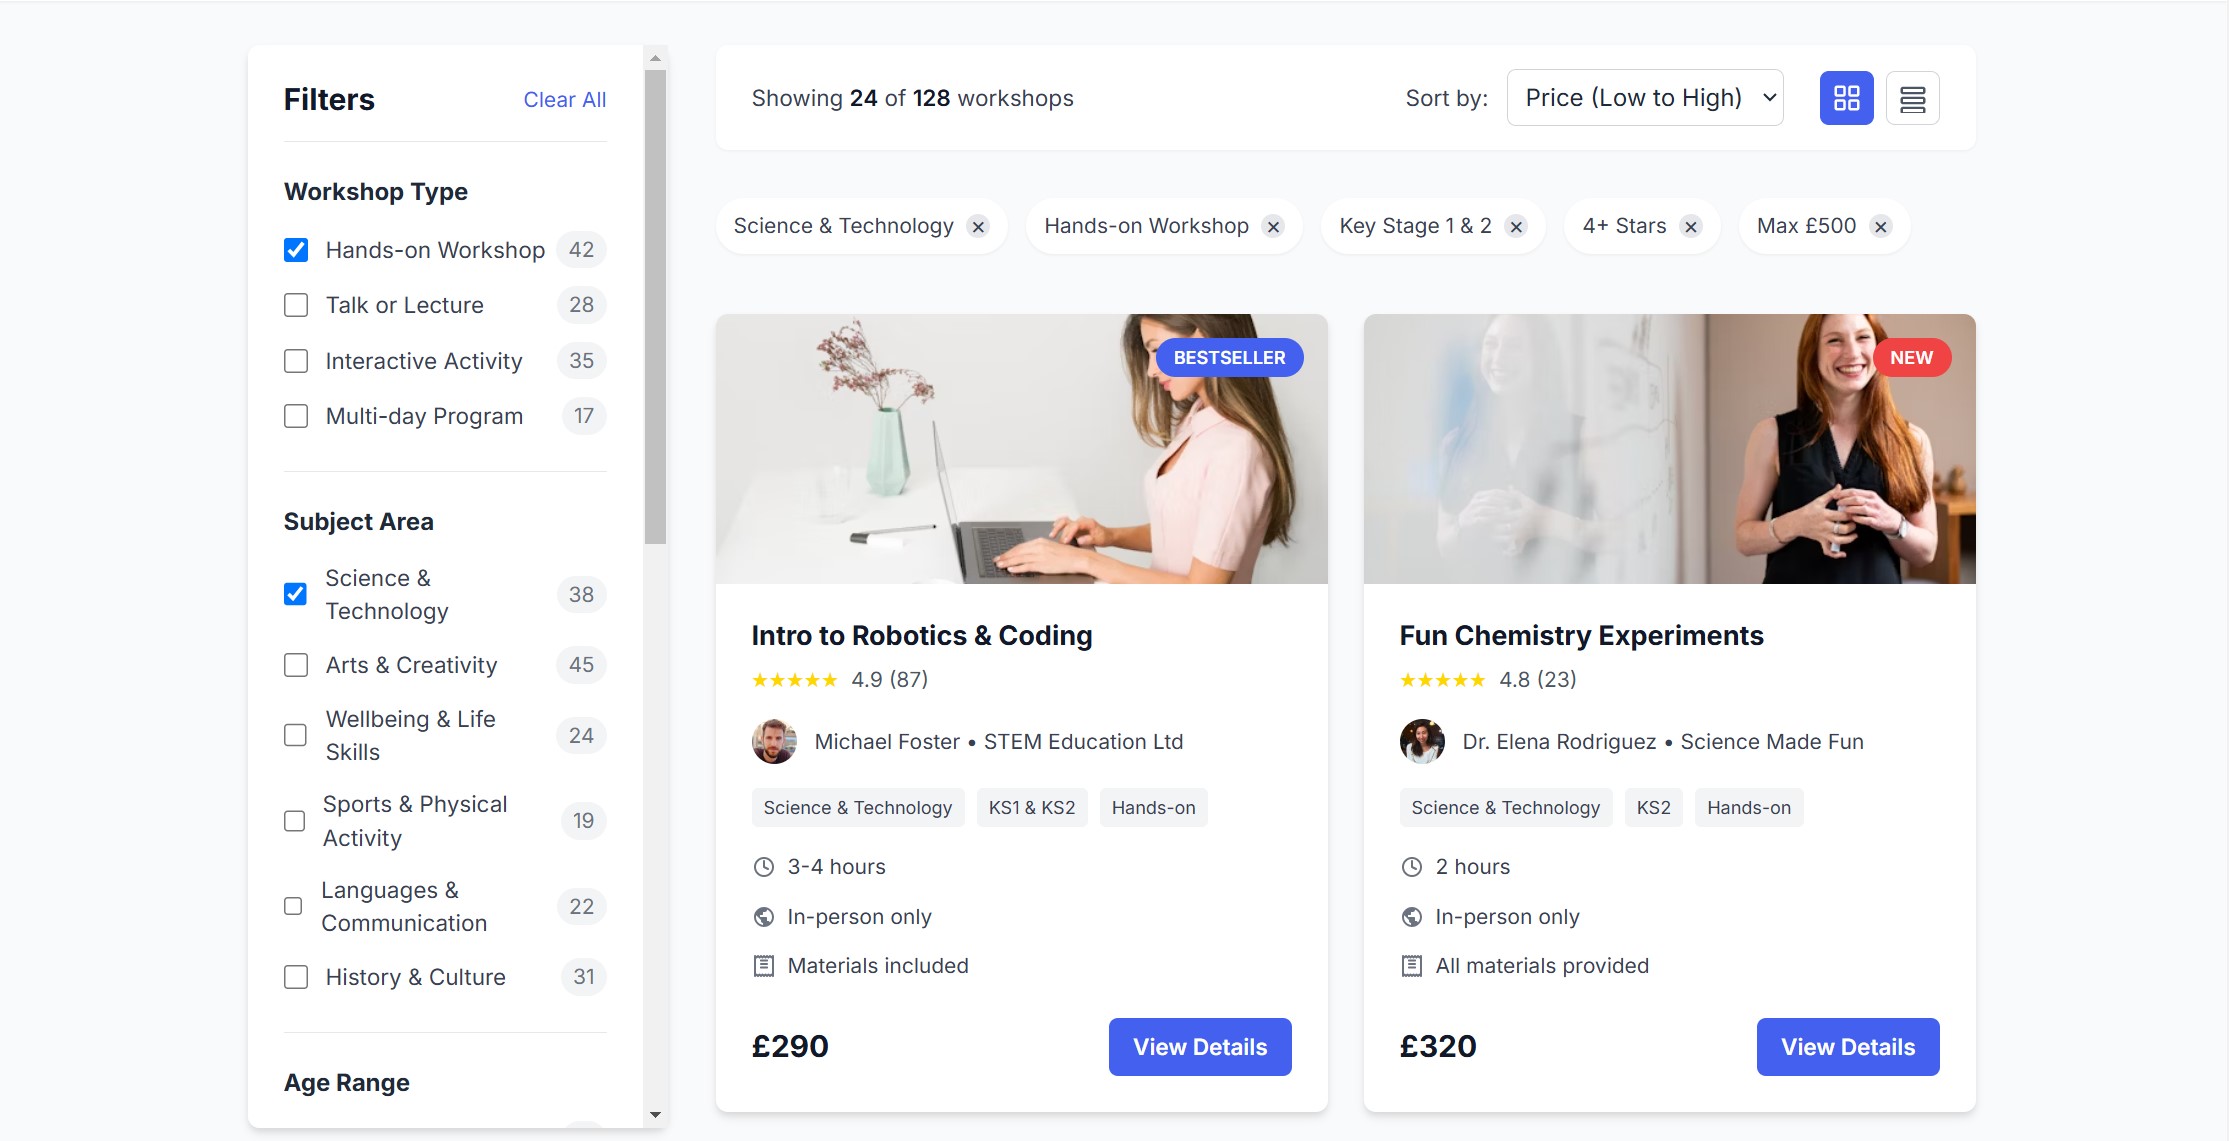This screenshot has height=1141, width=2229.
Task: Click the star rating on Fun Chemistry Experiments
Action: click(1443, 679)
